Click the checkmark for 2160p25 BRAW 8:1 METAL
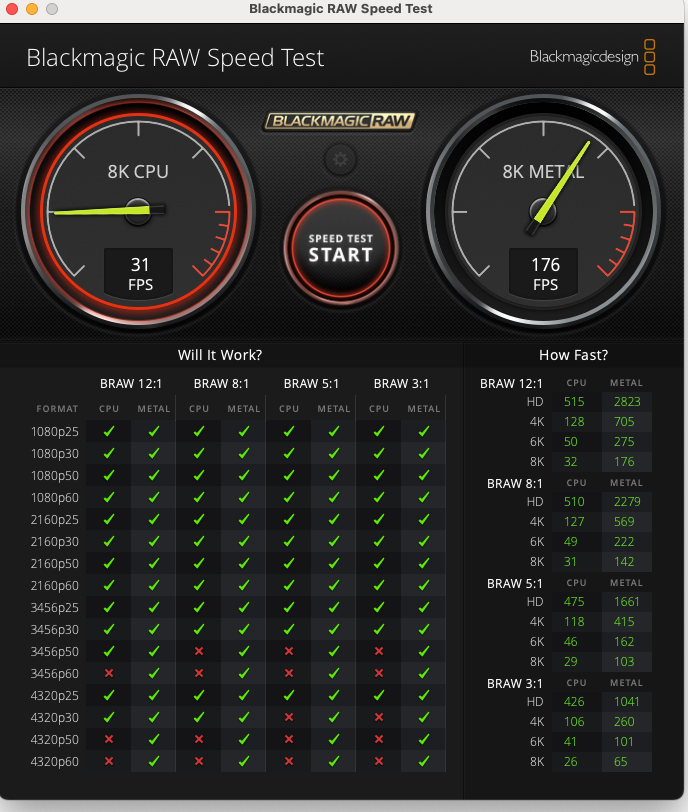Screen dimensions: 688x812 (244, 519)
